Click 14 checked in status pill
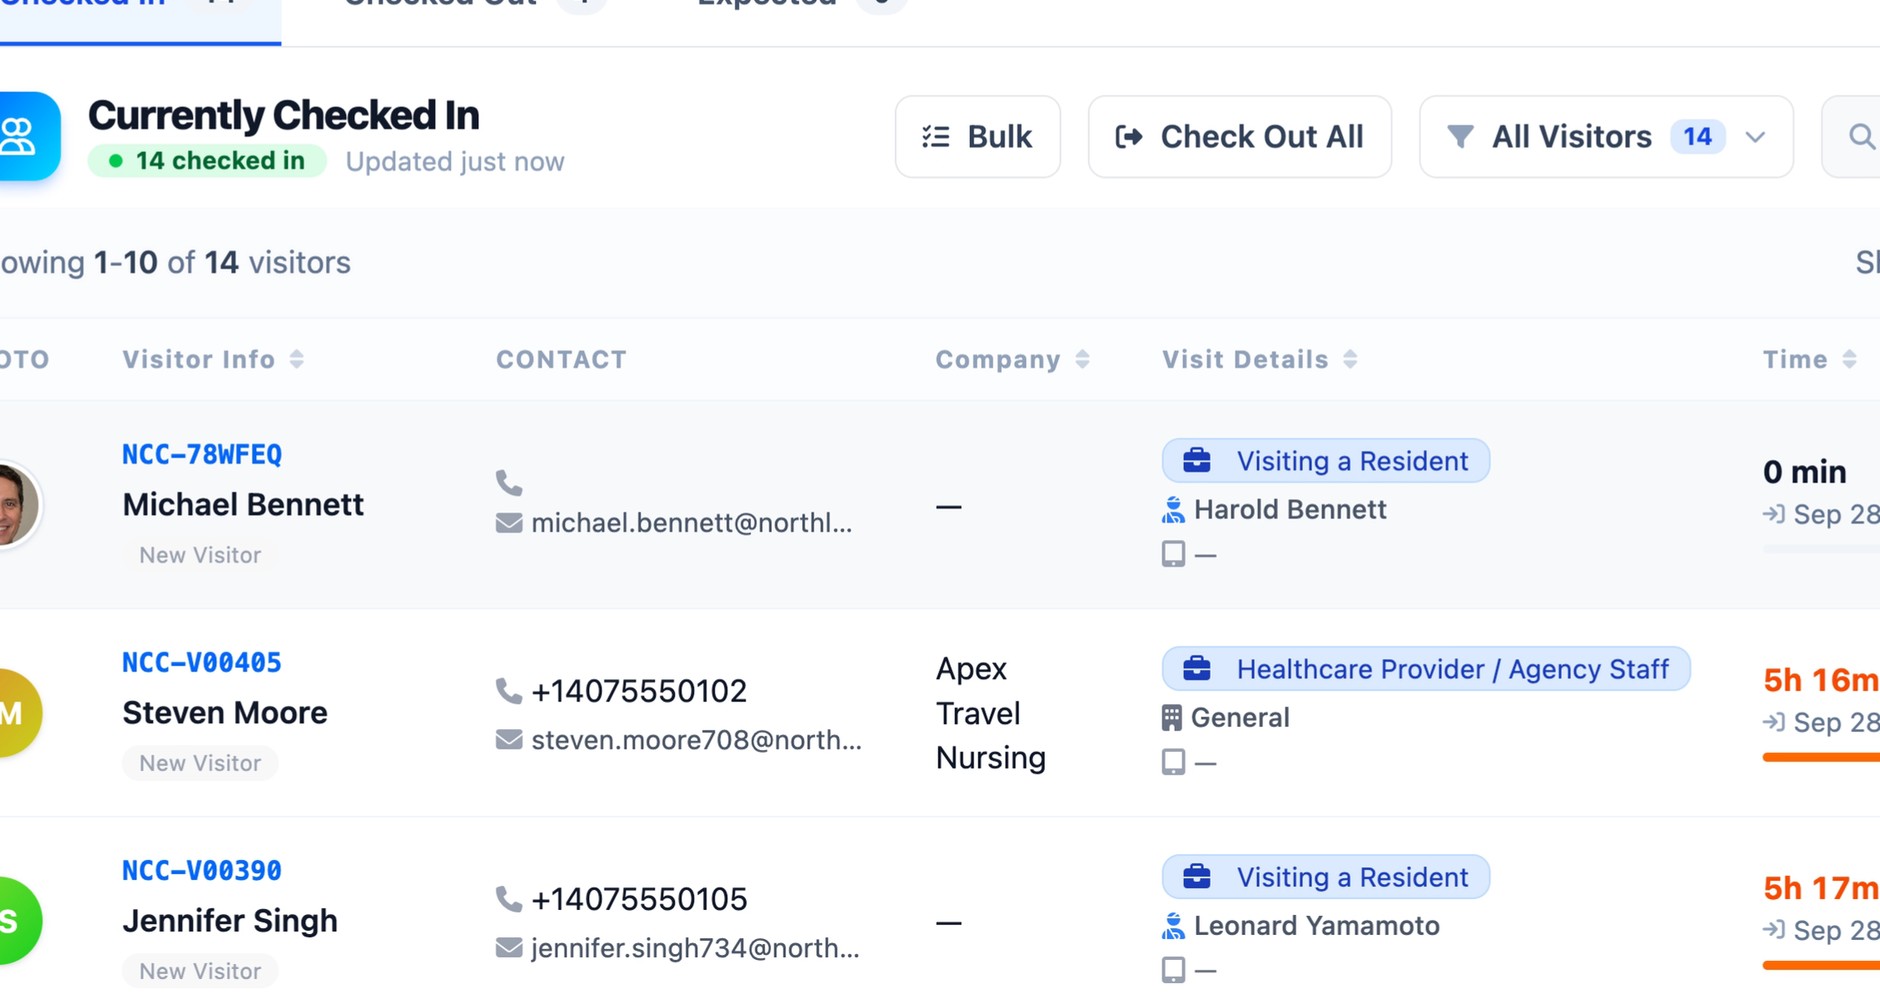The width and height of the screenshot is (1880, 994). pos(207,161)
